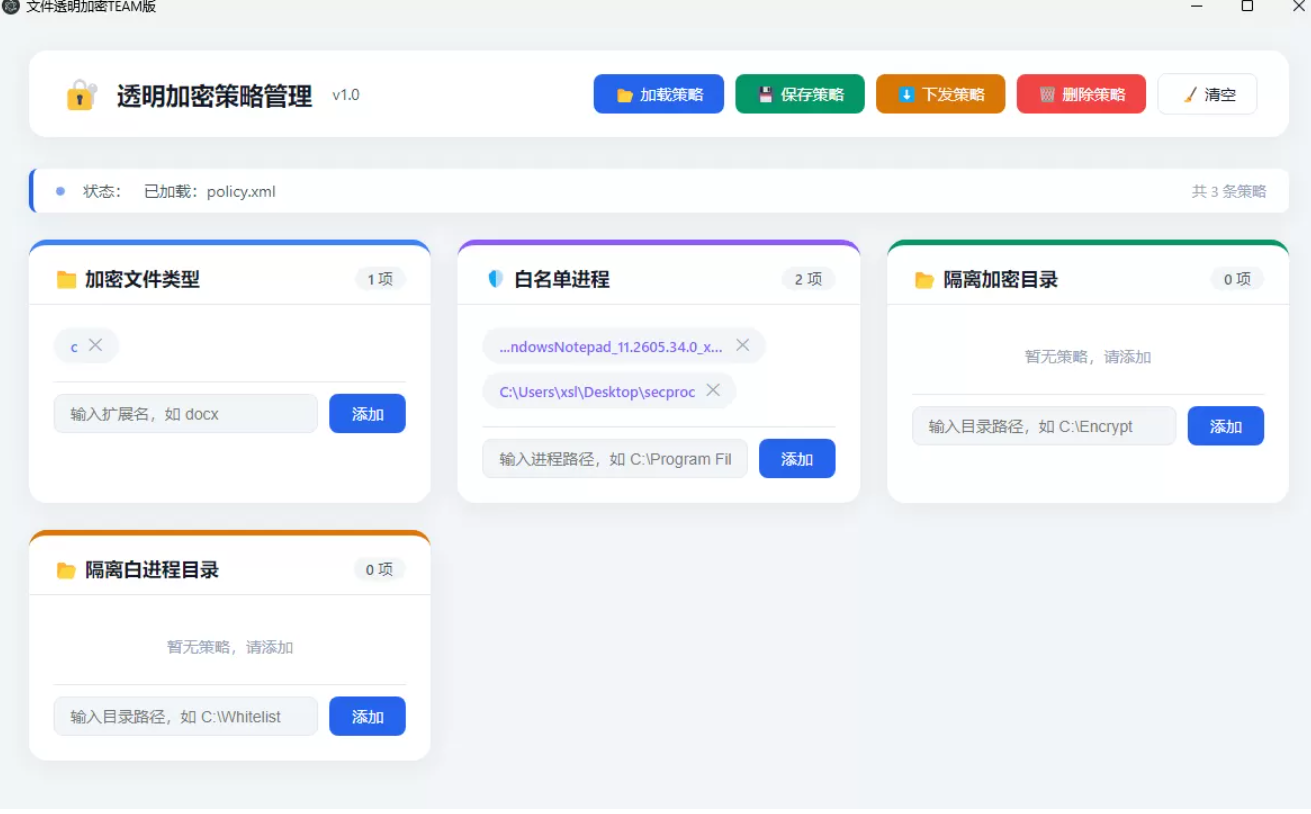Focus the 输入扩展名 extension input field
1311x814 pixels.
click(x=186, y=414)
